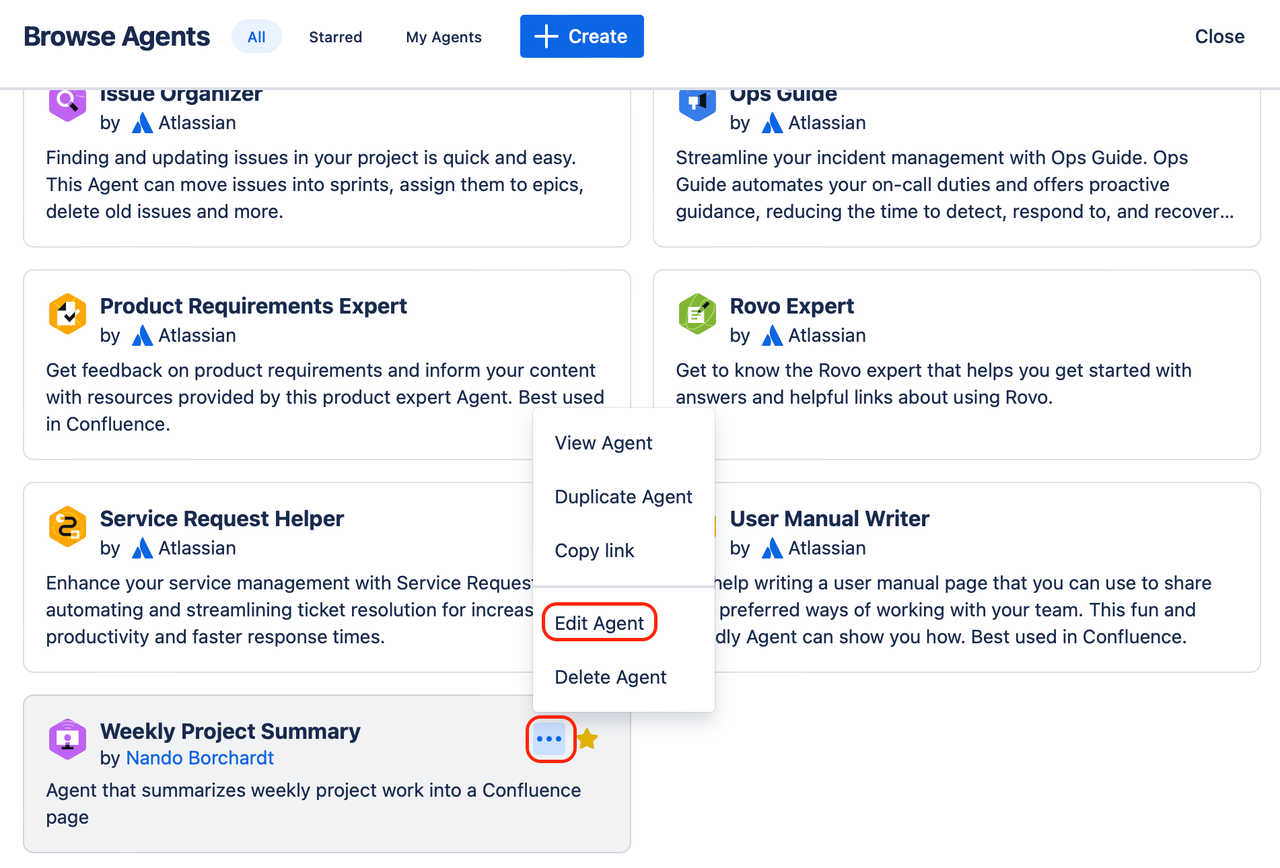This screenshot has width=1280, height=868.
Task: Open the ellipsis menu on Weekly Project Summary
Action: (550, 738)
